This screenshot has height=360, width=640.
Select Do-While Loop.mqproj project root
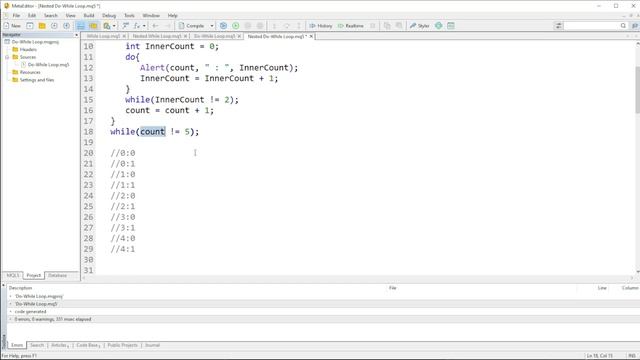[35, 42]
